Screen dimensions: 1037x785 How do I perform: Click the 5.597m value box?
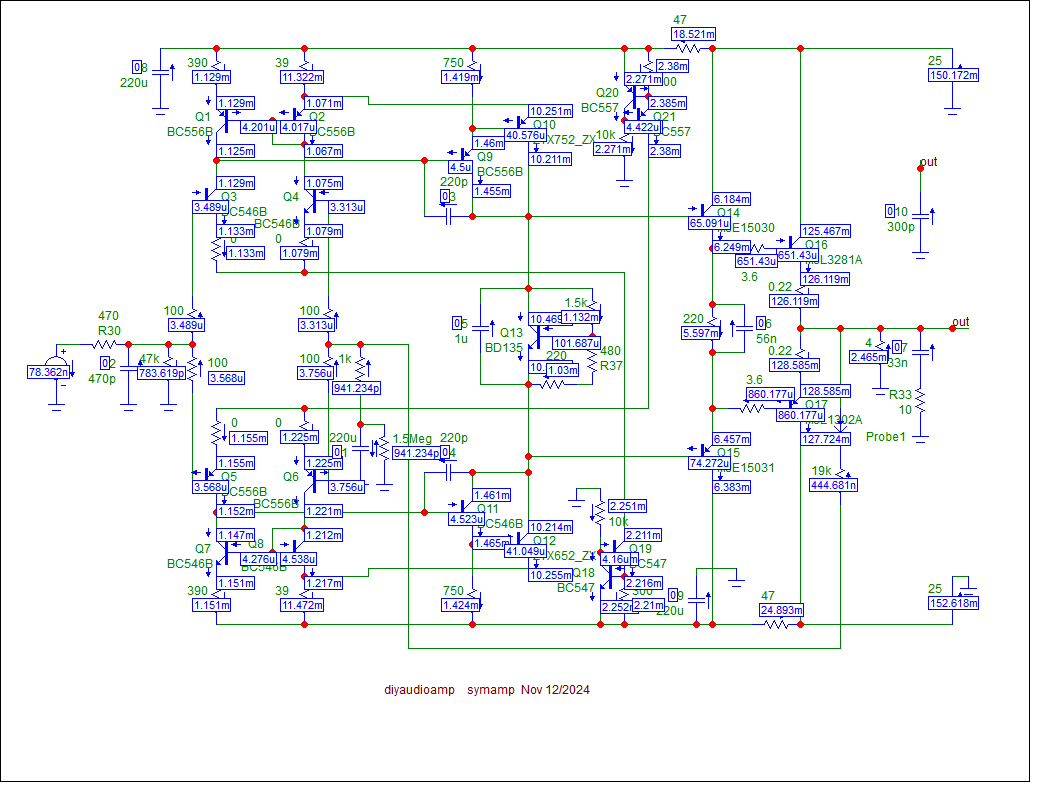click(701, 333)
